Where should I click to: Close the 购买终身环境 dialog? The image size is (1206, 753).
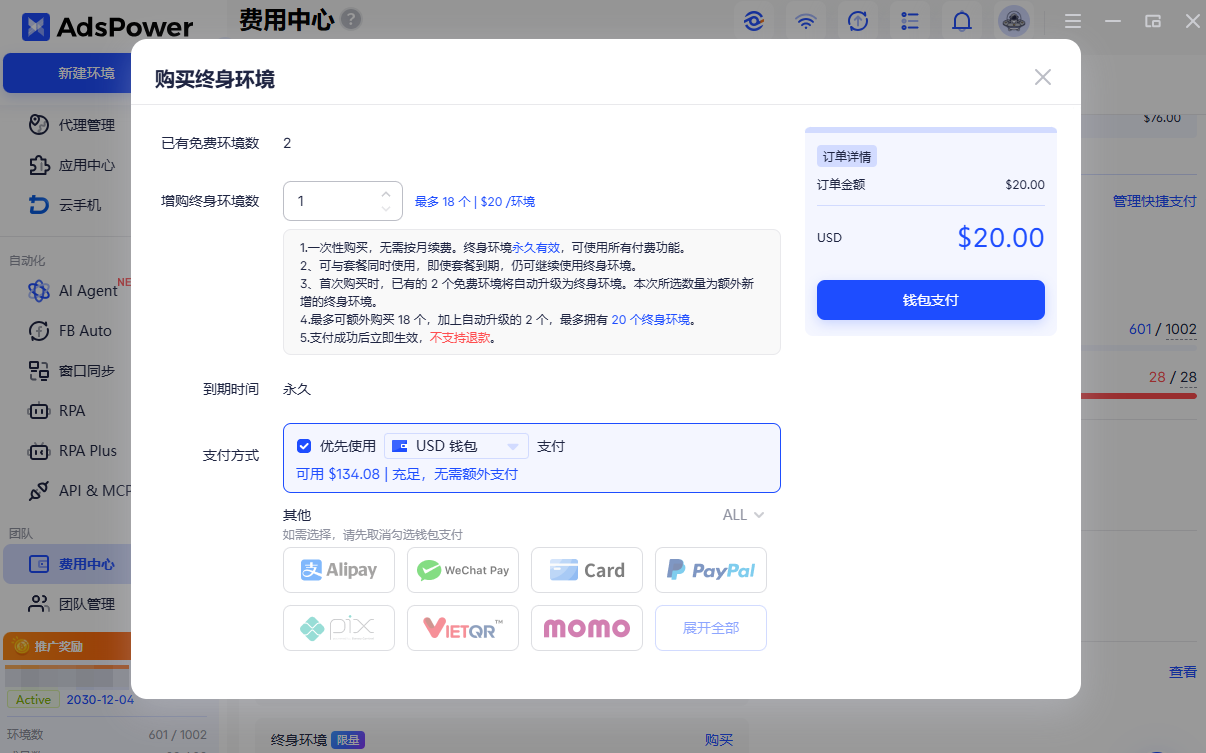click(1043, 77)
